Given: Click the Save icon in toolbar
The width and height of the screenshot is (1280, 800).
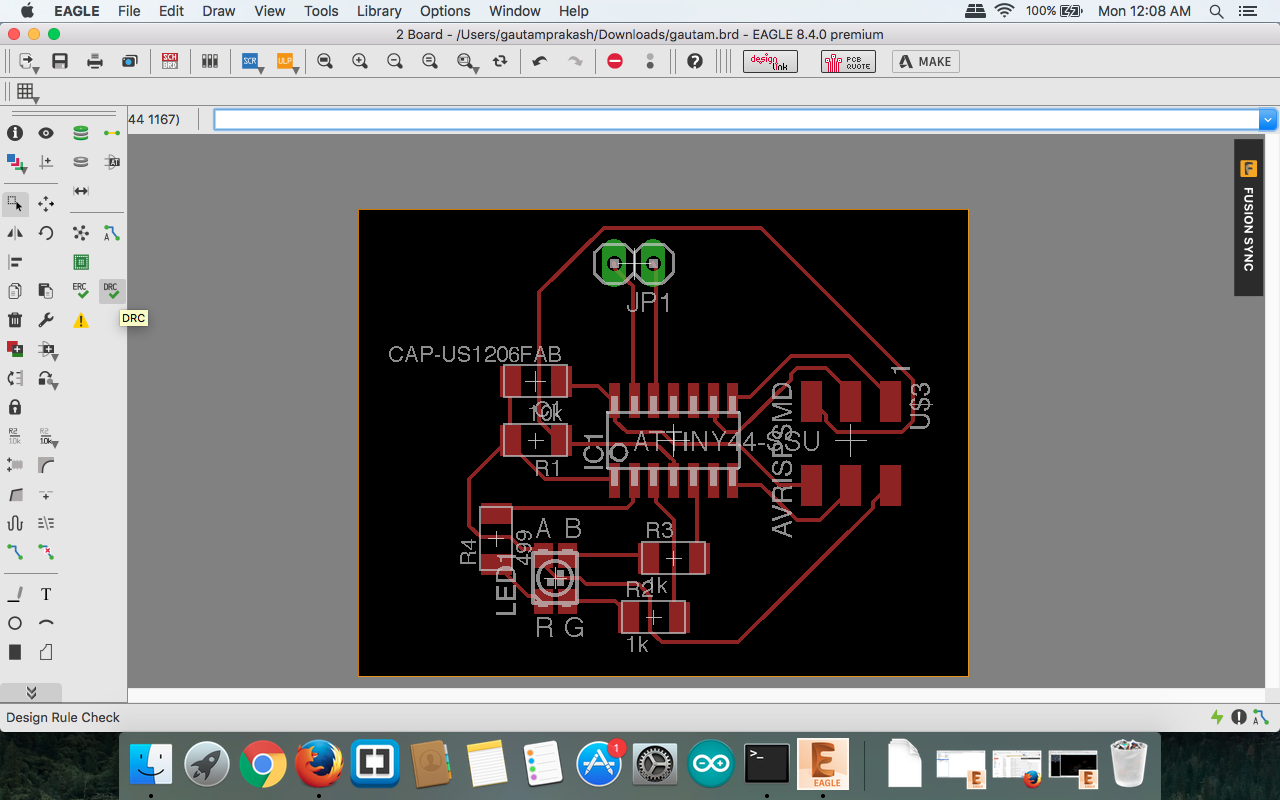Looking at the screenshot, I should 60,61.
